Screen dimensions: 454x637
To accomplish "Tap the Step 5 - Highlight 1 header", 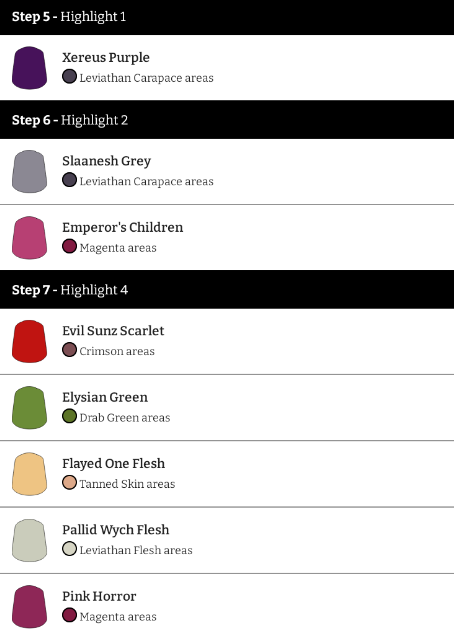I will click(227, 17).
